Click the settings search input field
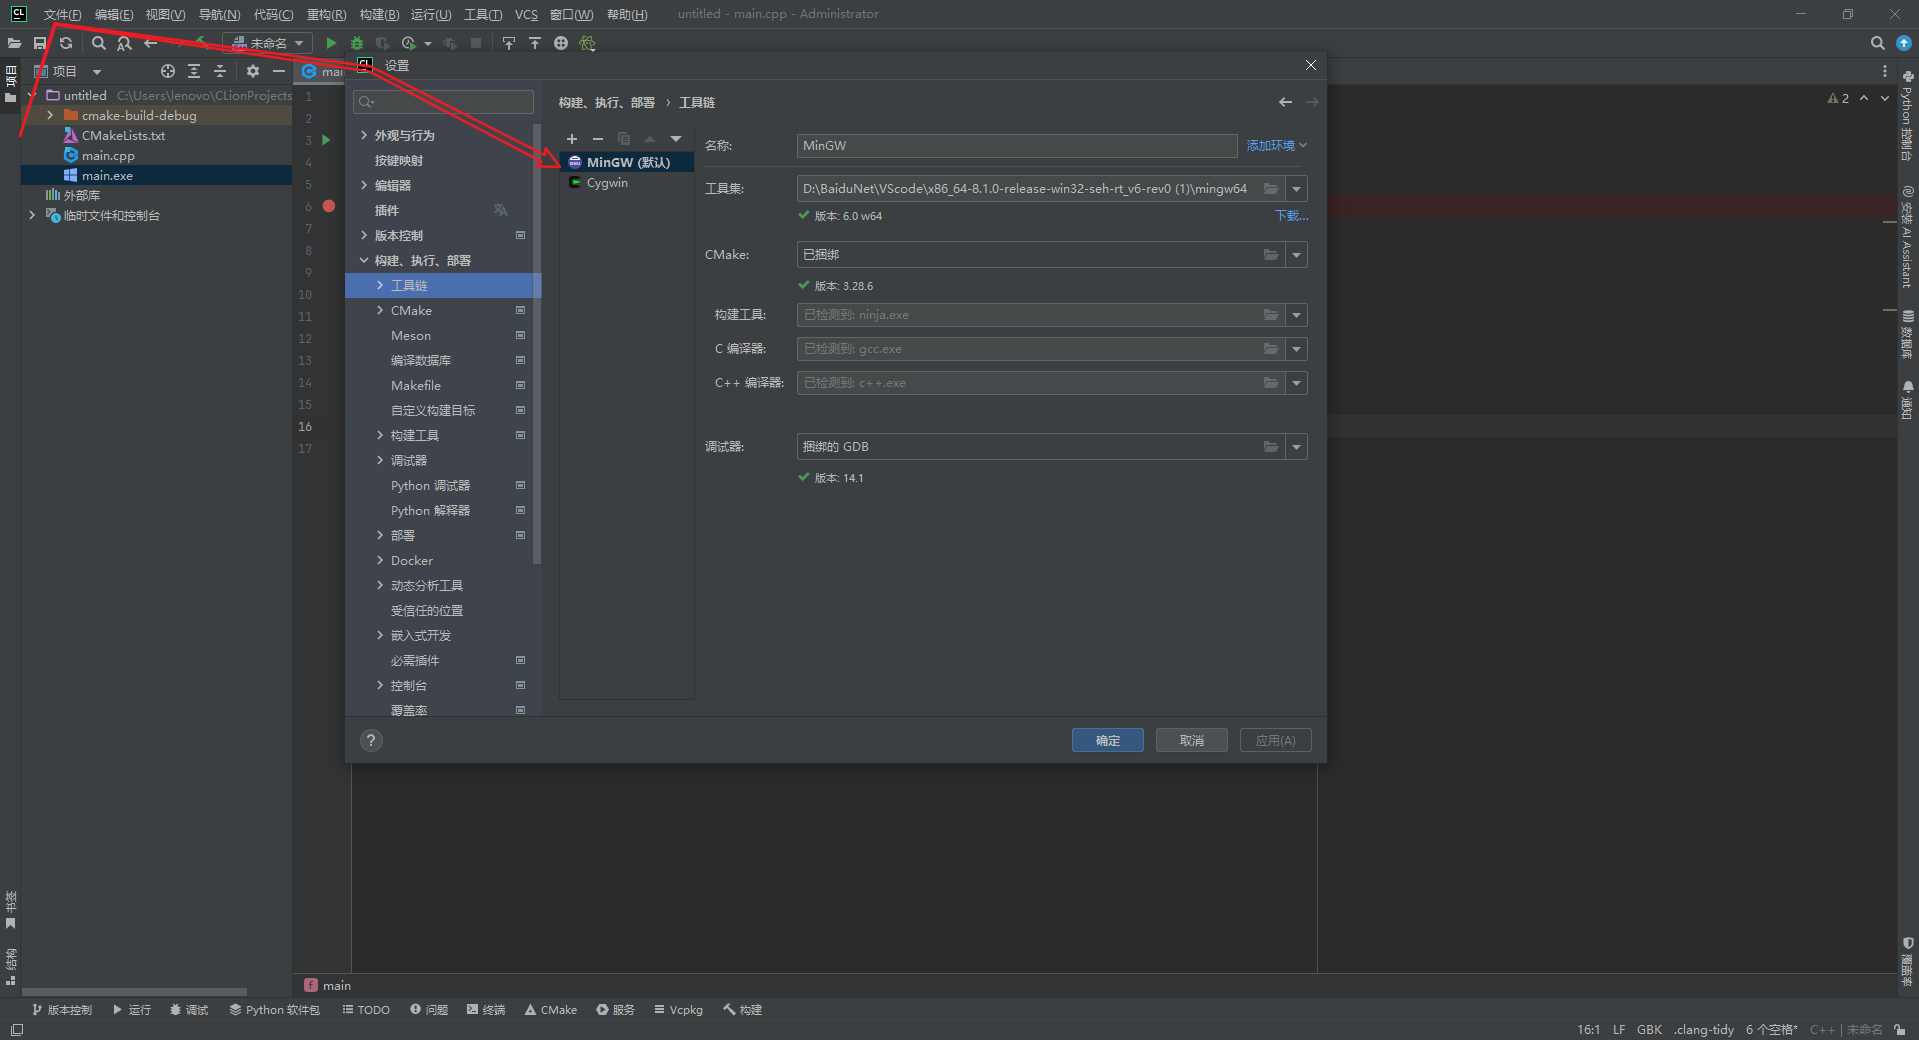The width and height of the screenshot is (1919, 1040). (443, 102)
